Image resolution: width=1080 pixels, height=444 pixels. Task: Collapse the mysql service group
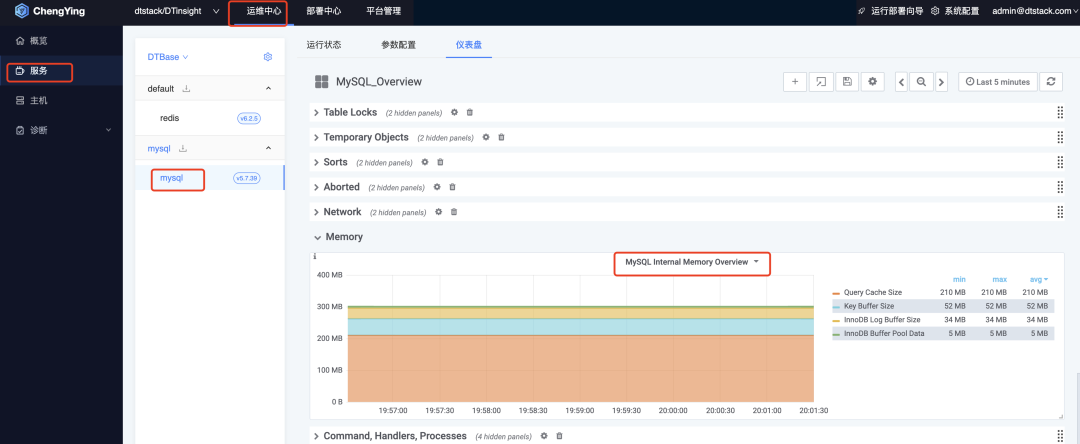(x=268, y=148)
